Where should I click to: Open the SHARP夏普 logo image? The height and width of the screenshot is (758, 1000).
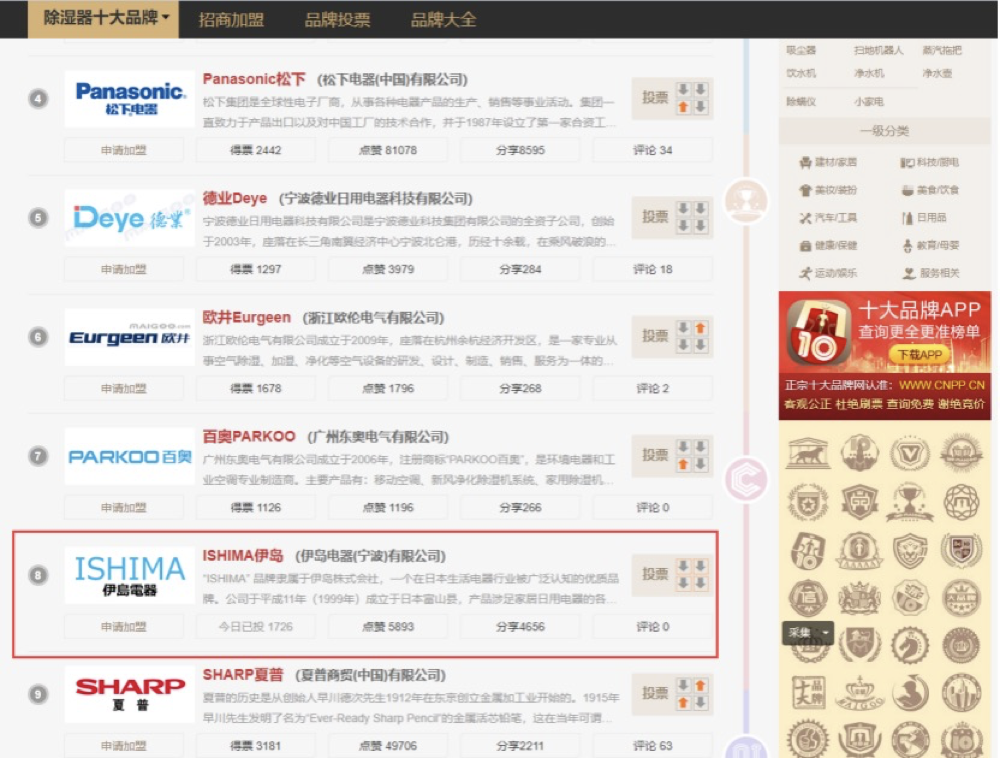[x=129, y=694]
